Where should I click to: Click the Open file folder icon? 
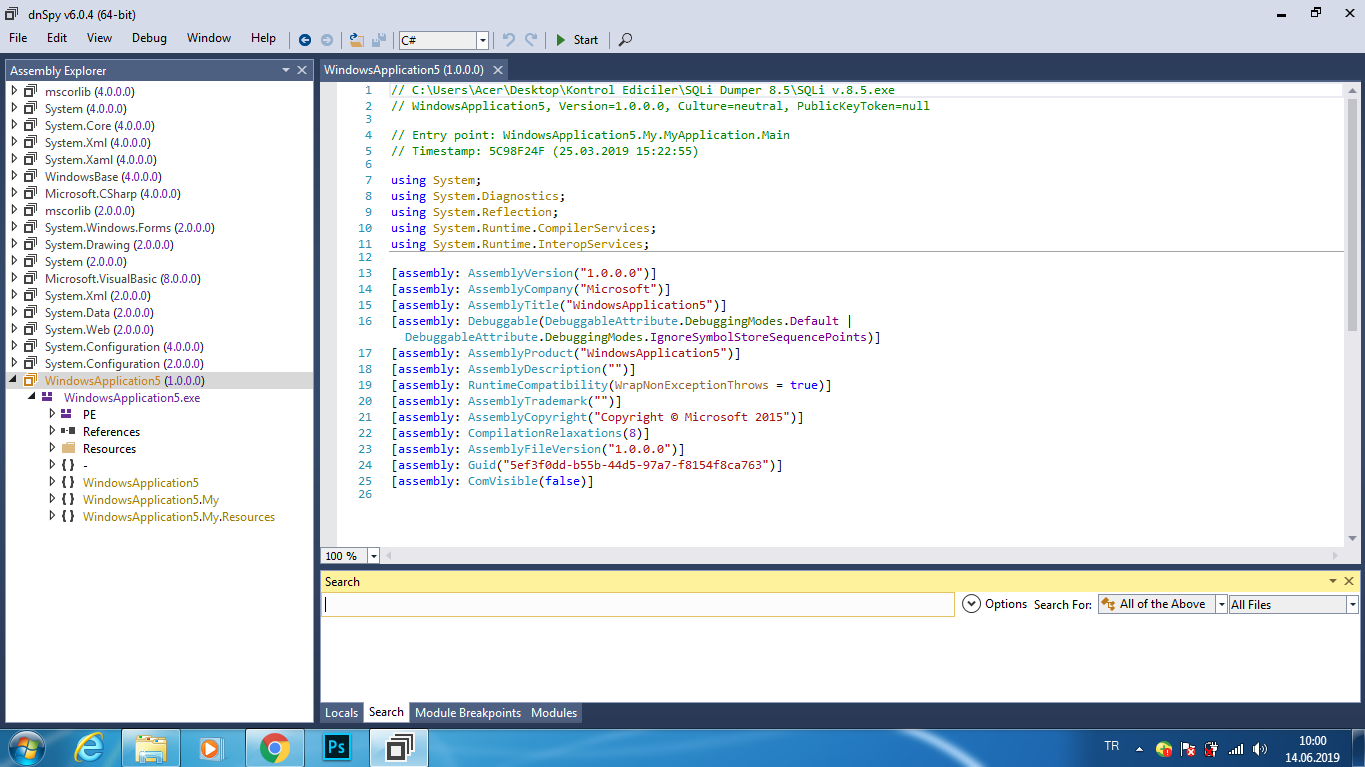[x=356, y=40]
